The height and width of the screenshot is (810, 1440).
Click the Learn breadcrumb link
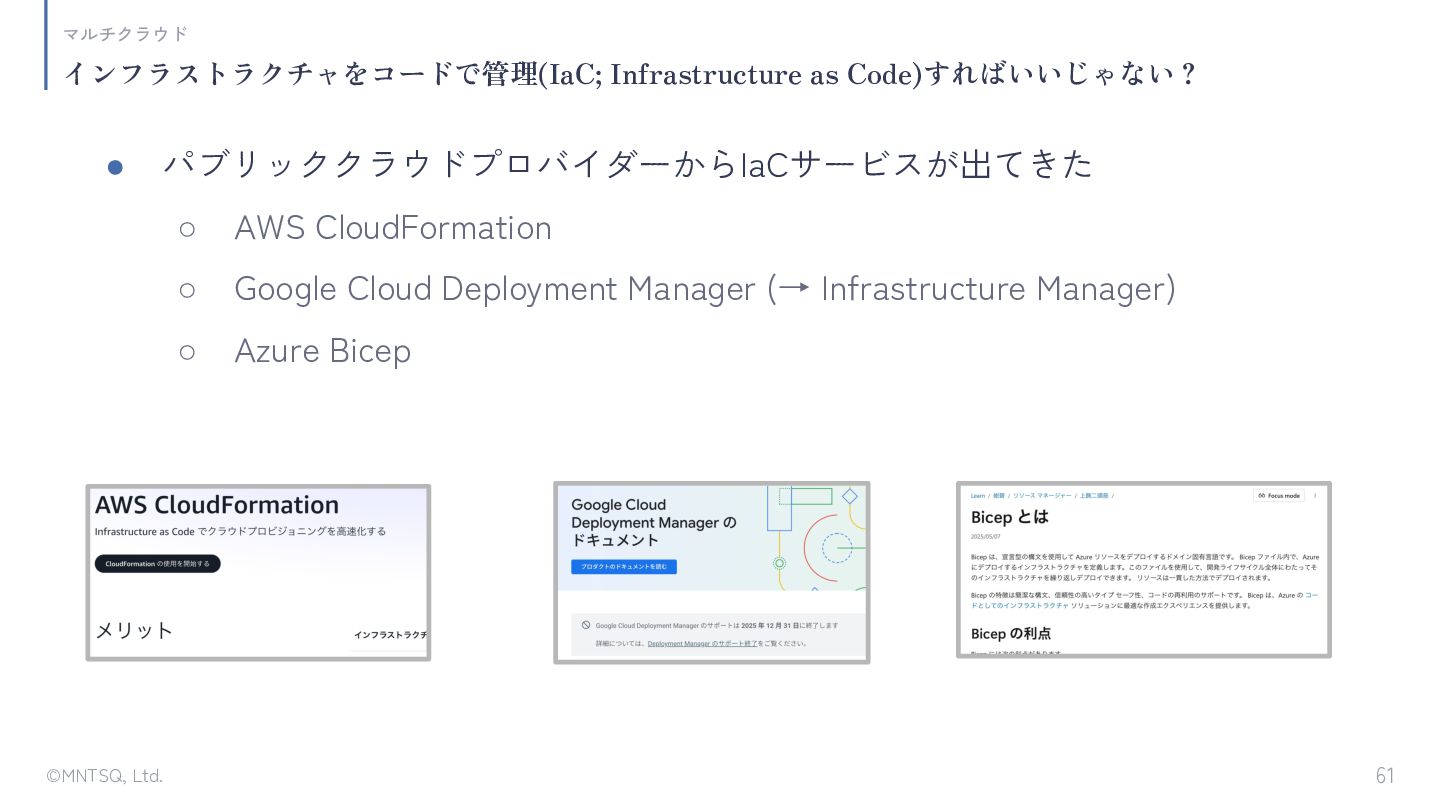978,495
